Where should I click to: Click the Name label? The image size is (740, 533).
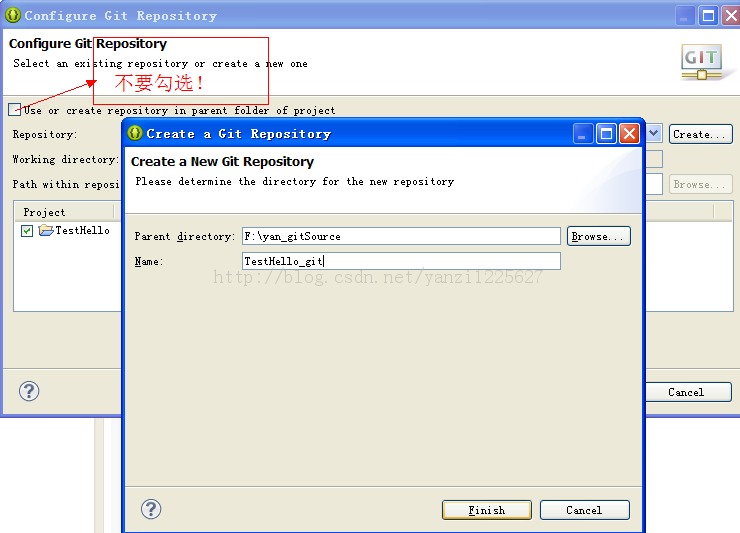click(149, 261)
